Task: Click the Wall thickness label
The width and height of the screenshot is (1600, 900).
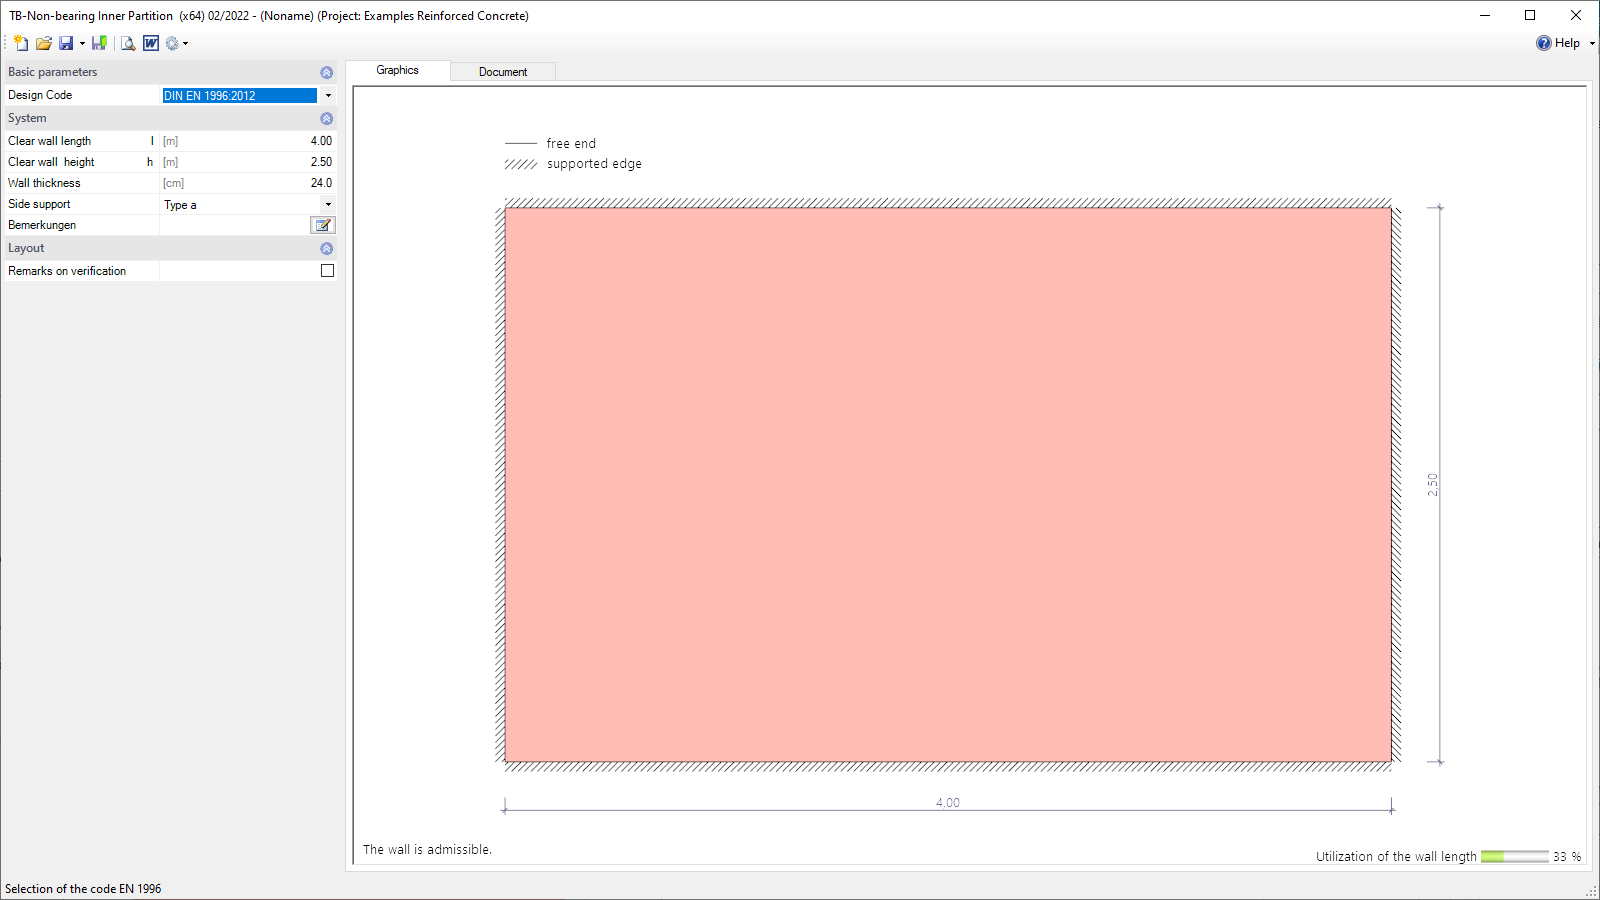Action: 44,183
